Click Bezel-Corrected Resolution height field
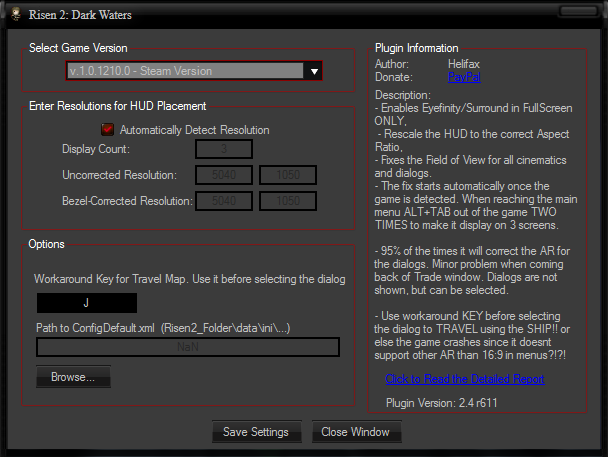This screenshot has height=457, width=608. pyautogui.click(x=288, y=201)
